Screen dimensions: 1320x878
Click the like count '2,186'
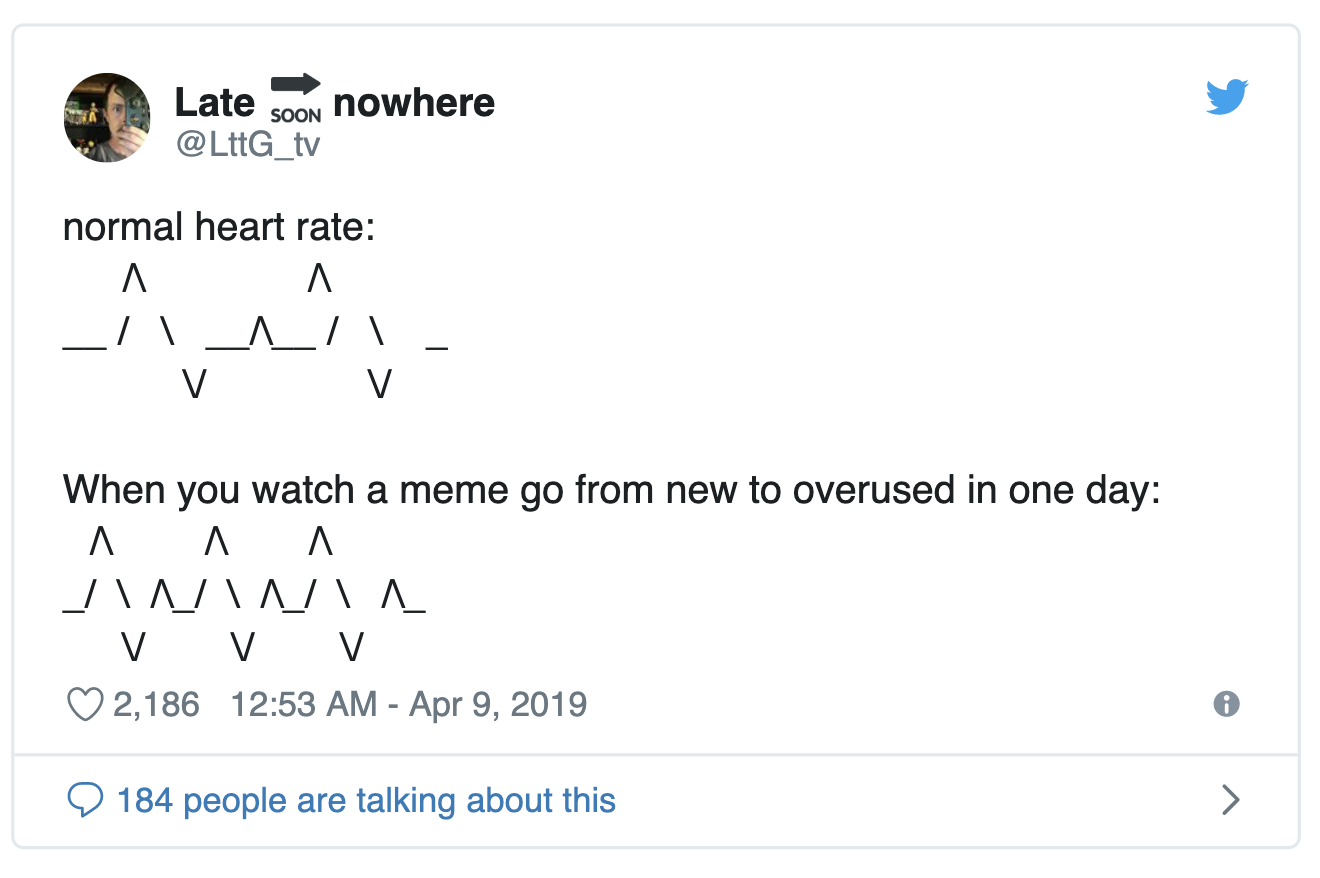158,703
